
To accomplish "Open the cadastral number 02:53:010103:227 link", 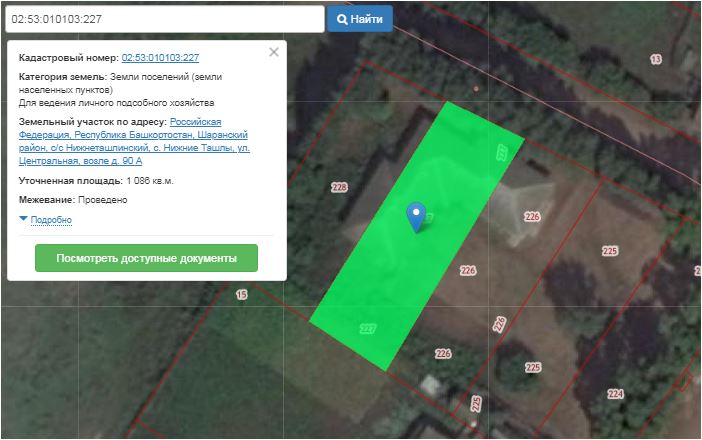I will click(160, 59).
